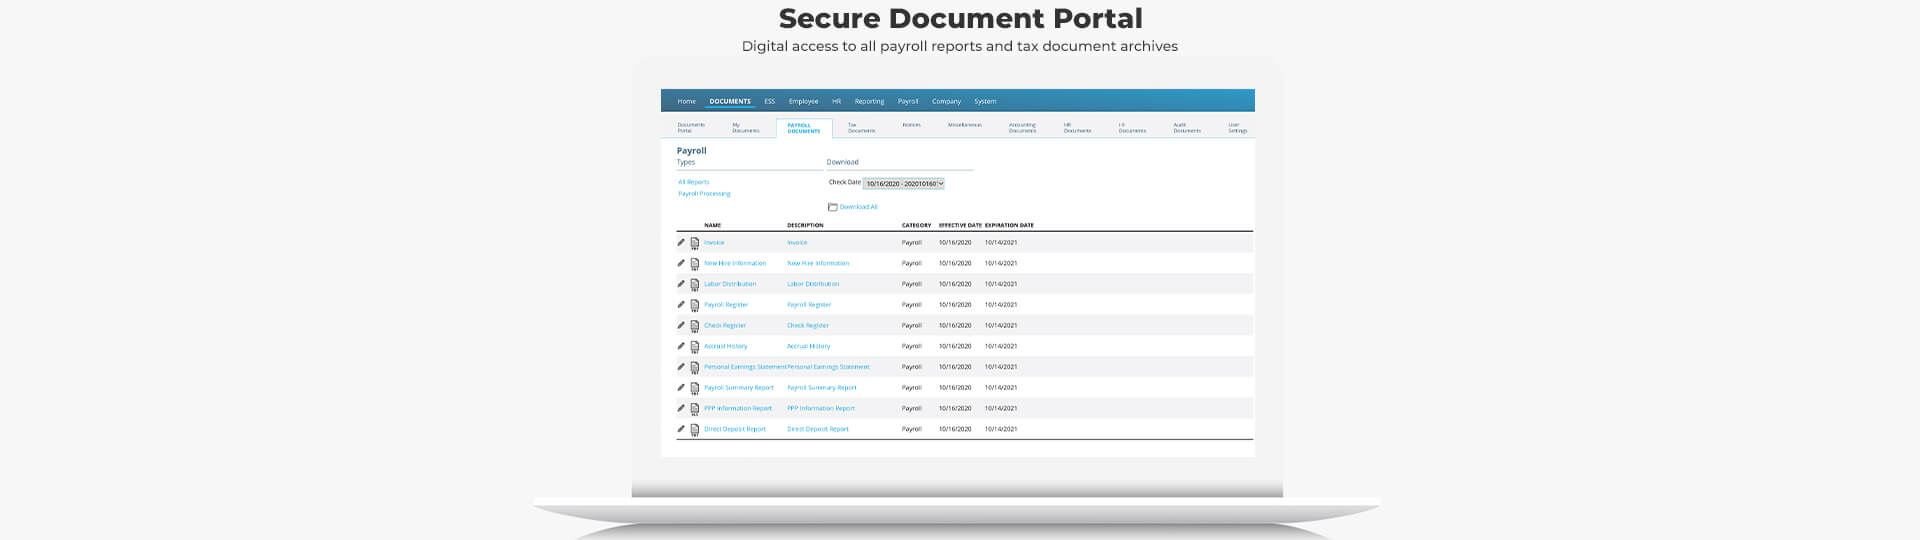Click the folder icon beside Download All

pos(832,207)
